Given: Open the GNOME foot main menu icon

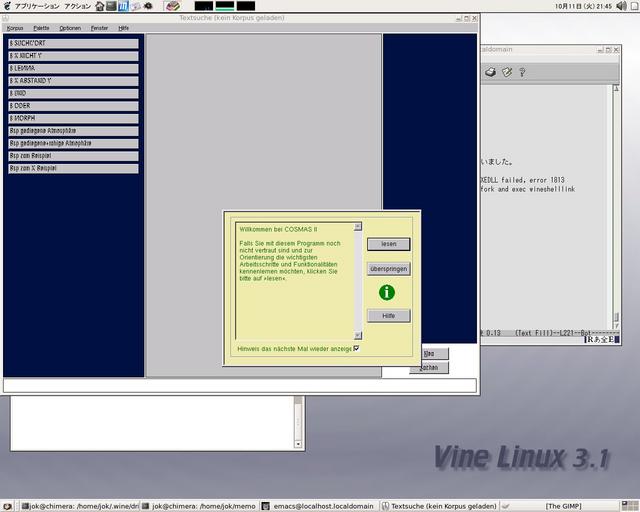Looking at the screenshot, I should pyautogui.click(x=7, y=6).
